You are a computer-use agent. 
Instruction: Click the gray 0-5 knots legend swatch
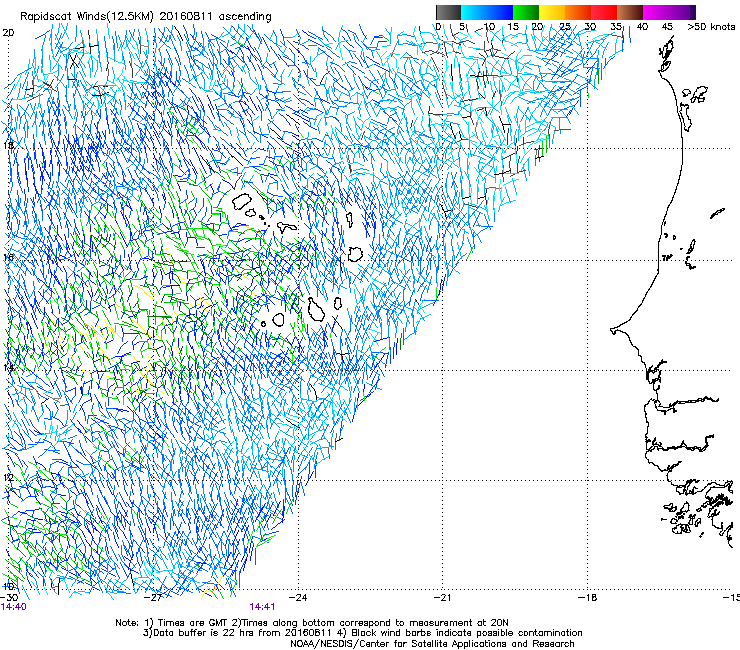[448, 12]
